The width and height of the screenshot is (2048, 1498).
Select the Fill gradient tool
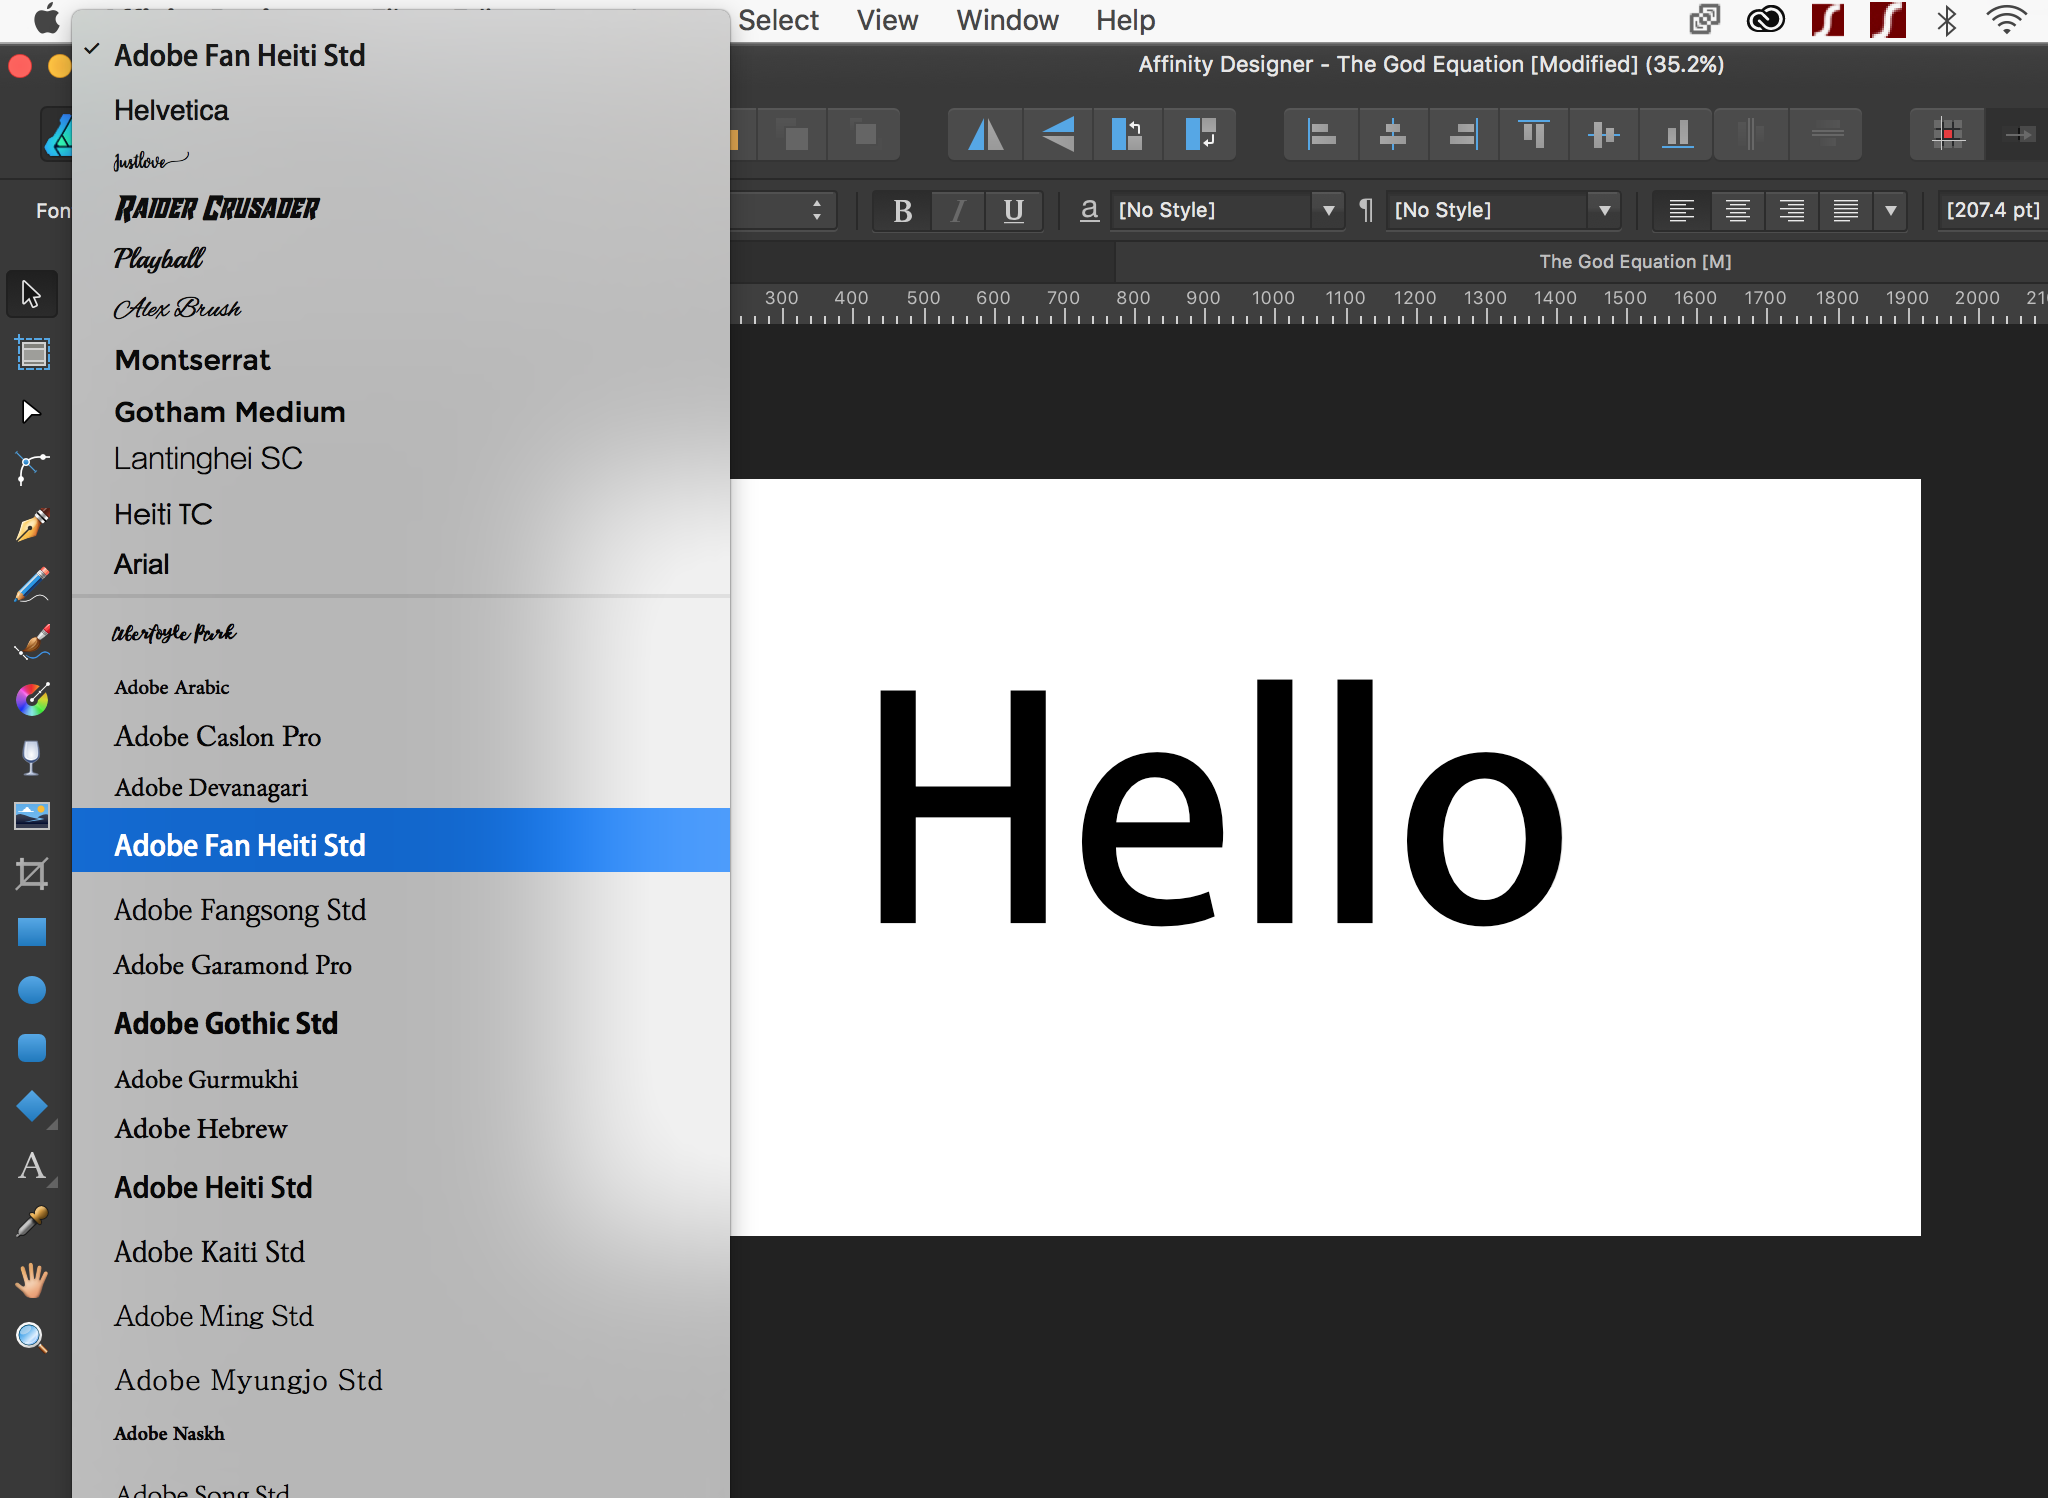(32, 700)
